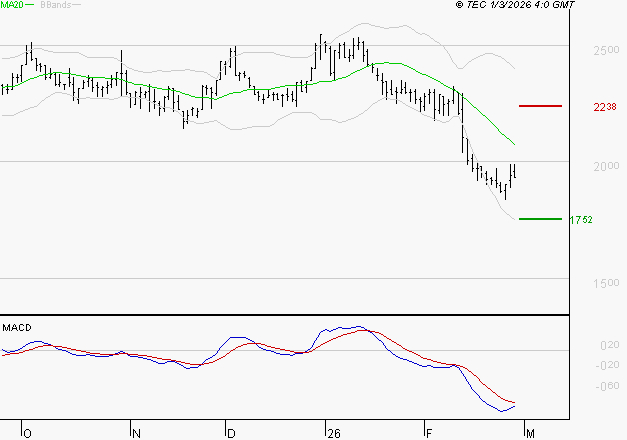
Task: Click the D month axis label
Action: pos(231,434)
